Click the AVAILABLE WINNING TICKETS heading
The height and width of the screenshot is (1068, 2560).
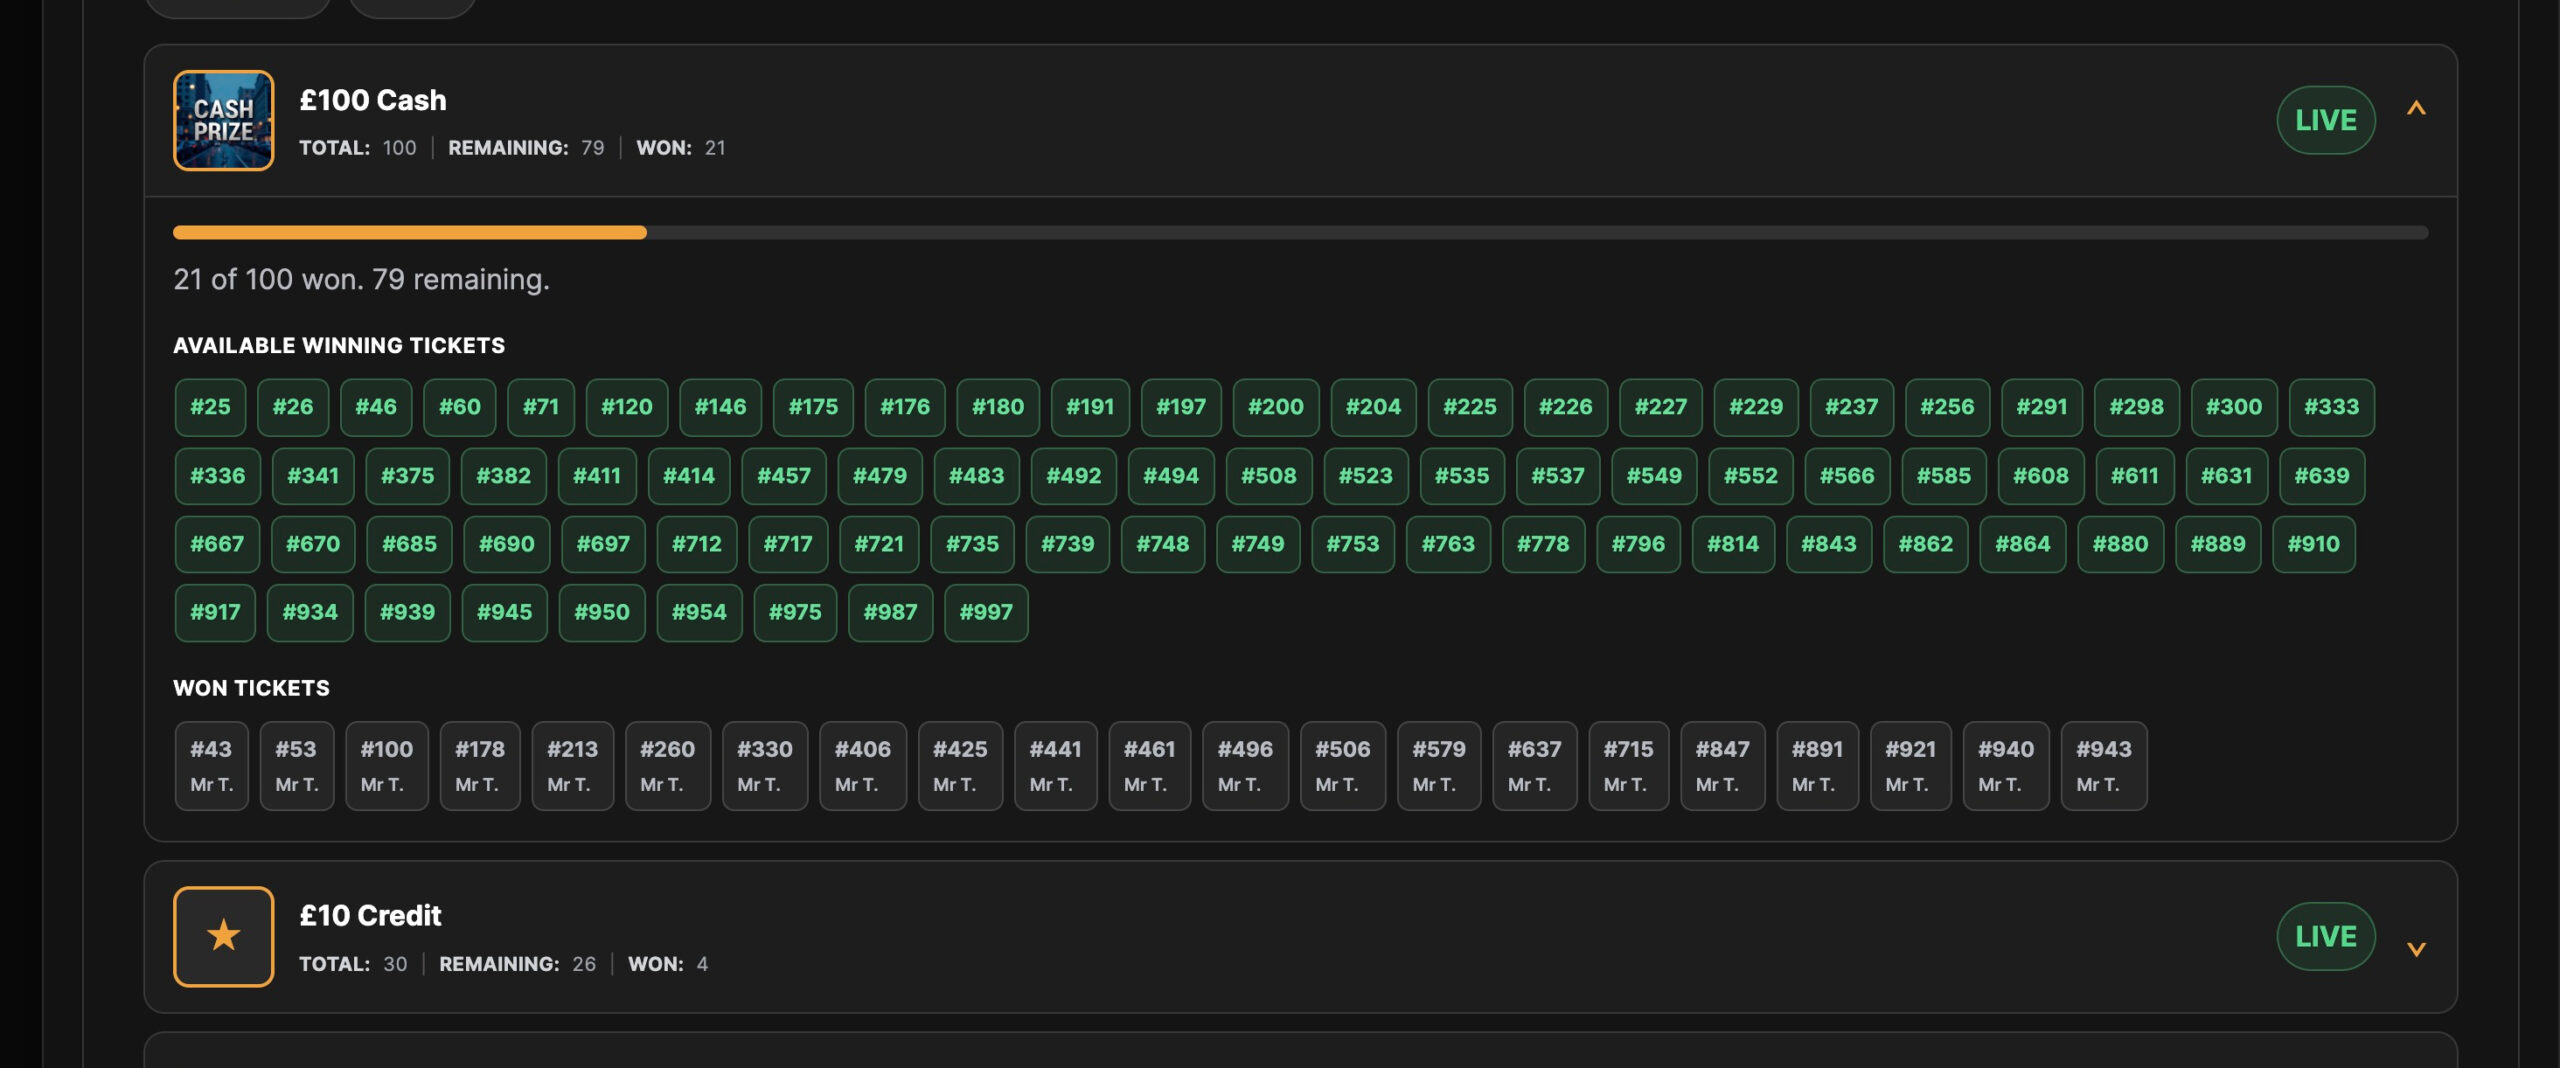pyautogui.click(x=339, y=346)
